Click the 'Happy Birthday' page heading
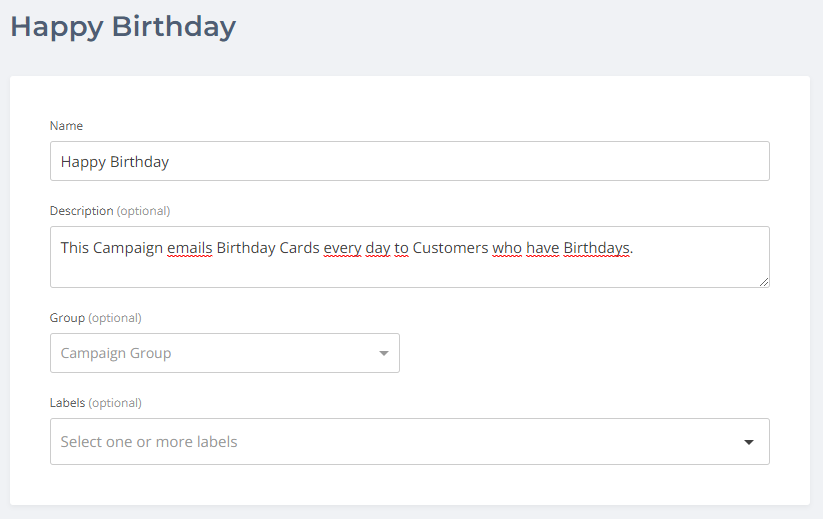Screen dimensions: 823x519 (x=123, y=27)
